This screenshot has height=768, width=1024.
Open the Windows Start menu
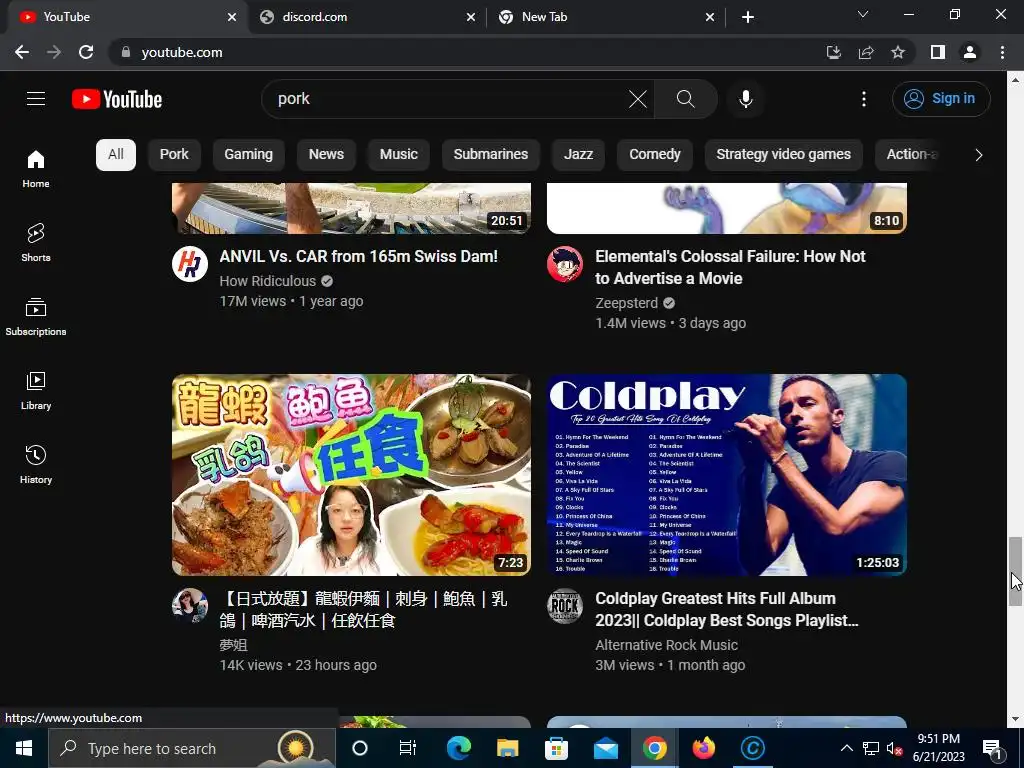24,748
